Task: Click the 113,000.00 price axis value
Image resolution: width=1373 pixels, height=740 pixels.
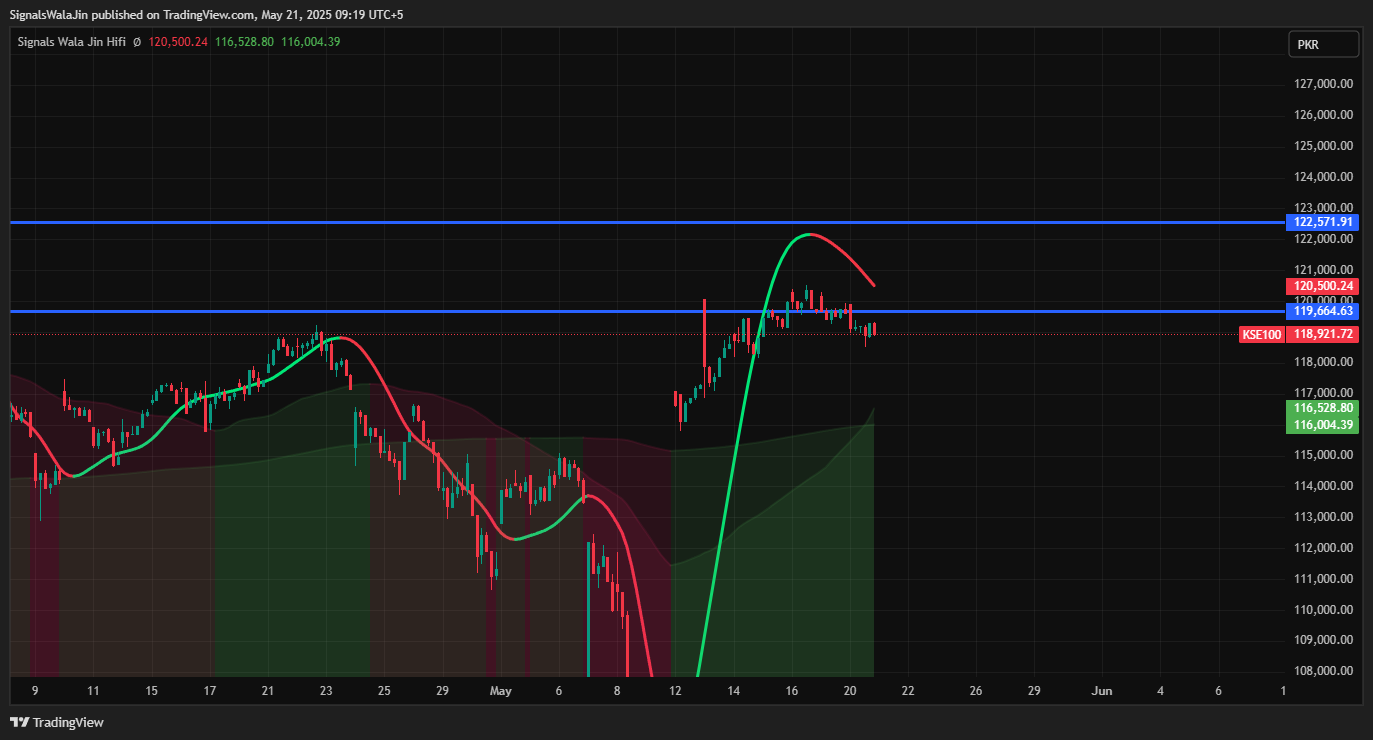Action: tap(1323, 517)
